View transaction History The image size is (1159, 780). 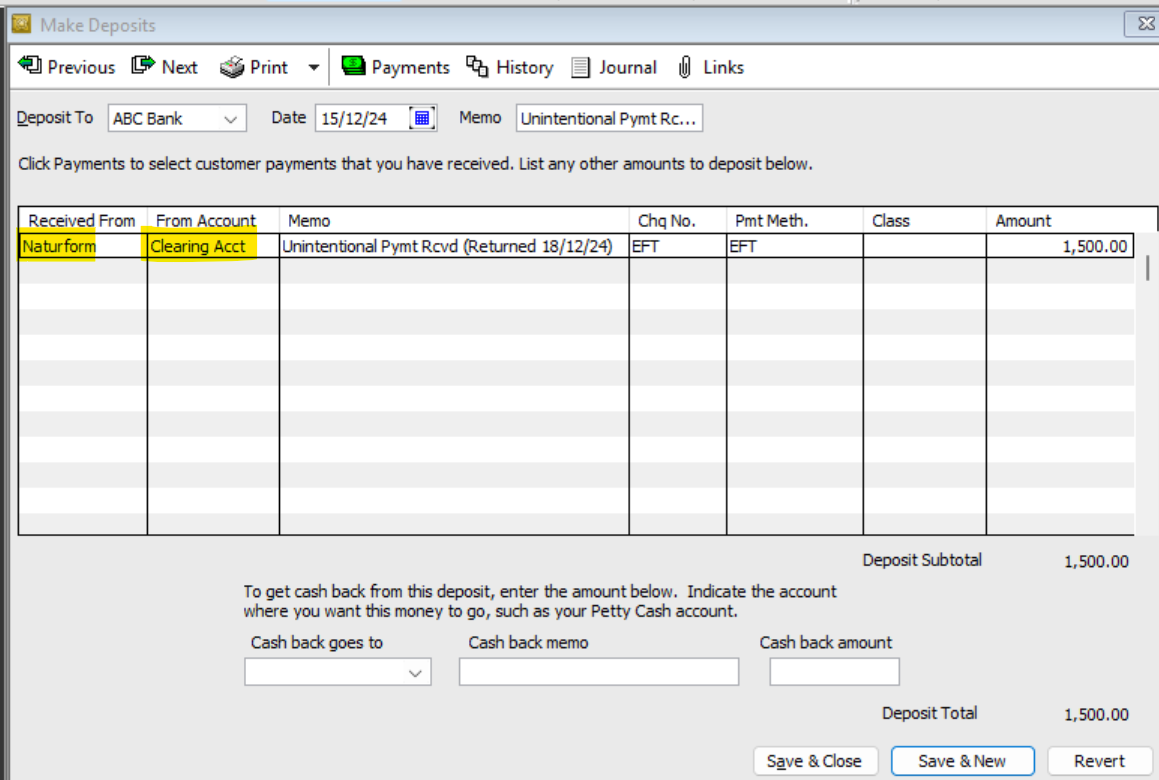(x=509, y=67)
